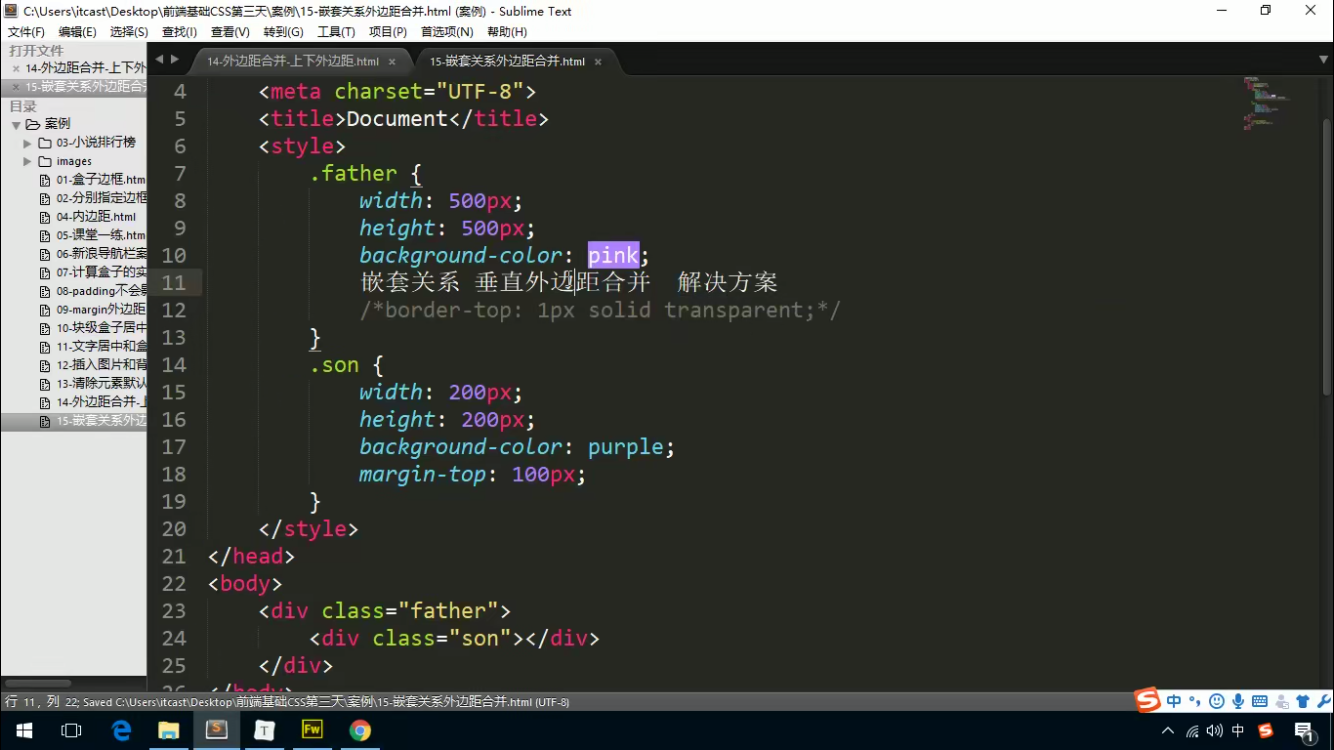The height and width of the screenshot is (750, 1334).
Task: Click line number 11 in the gutter
Action: point(173,283)
